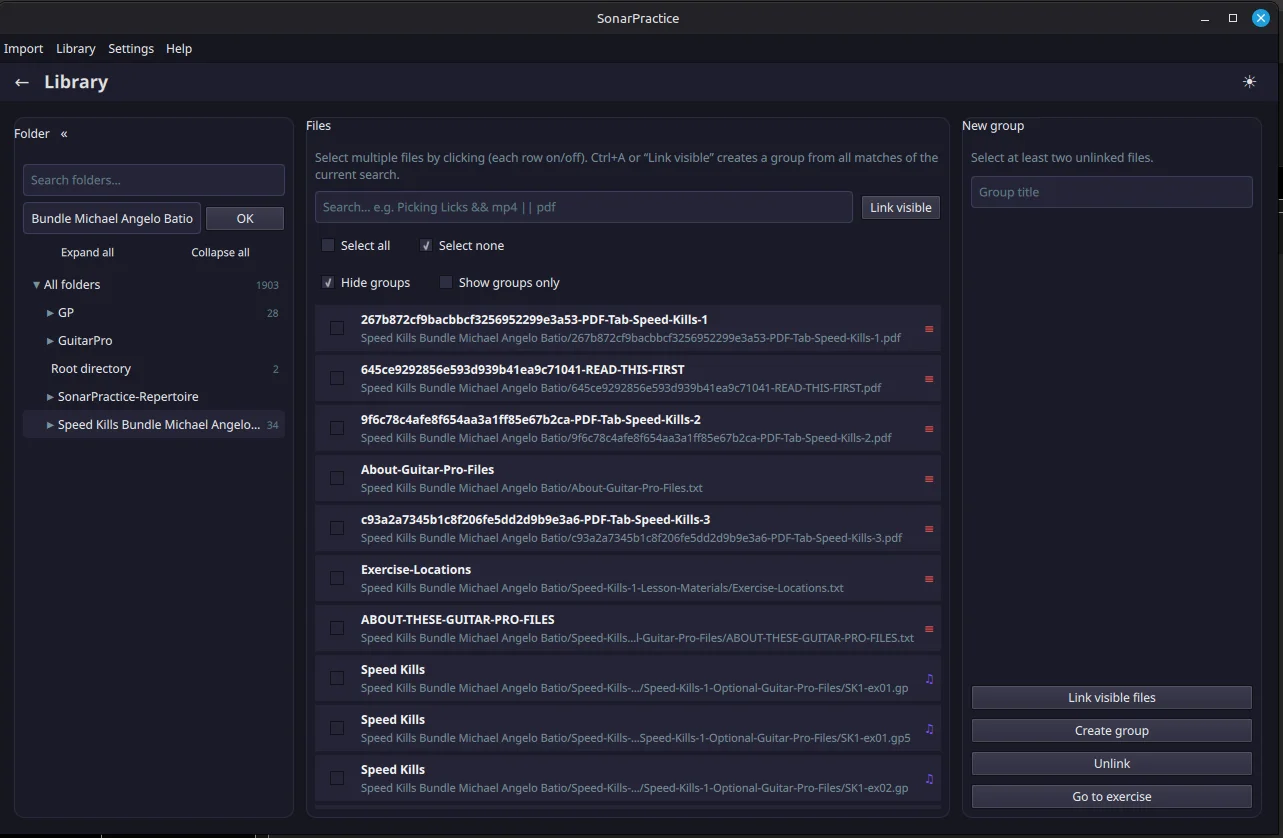The width and height of the screenshot is (1283, 838).
Task: Focus the Group title input field
Action: [x=1112, y=192]
